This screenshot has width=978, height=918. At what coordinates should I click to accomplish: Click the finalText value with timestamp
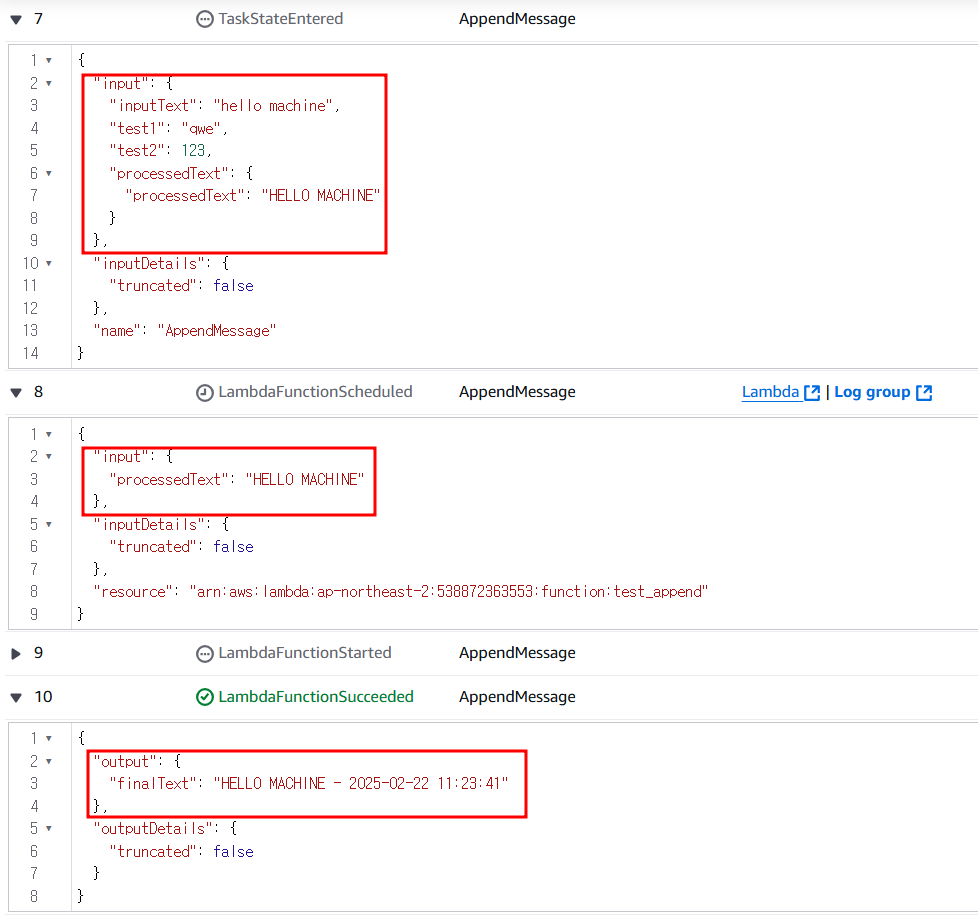pos(361,784)
